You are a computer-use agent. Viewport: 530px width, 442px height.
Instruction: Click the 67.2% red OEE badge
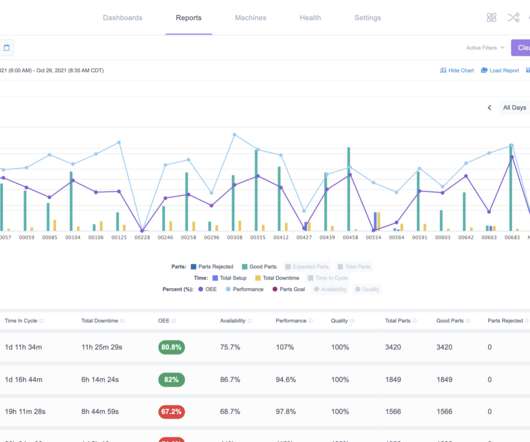tap(172, 412)
